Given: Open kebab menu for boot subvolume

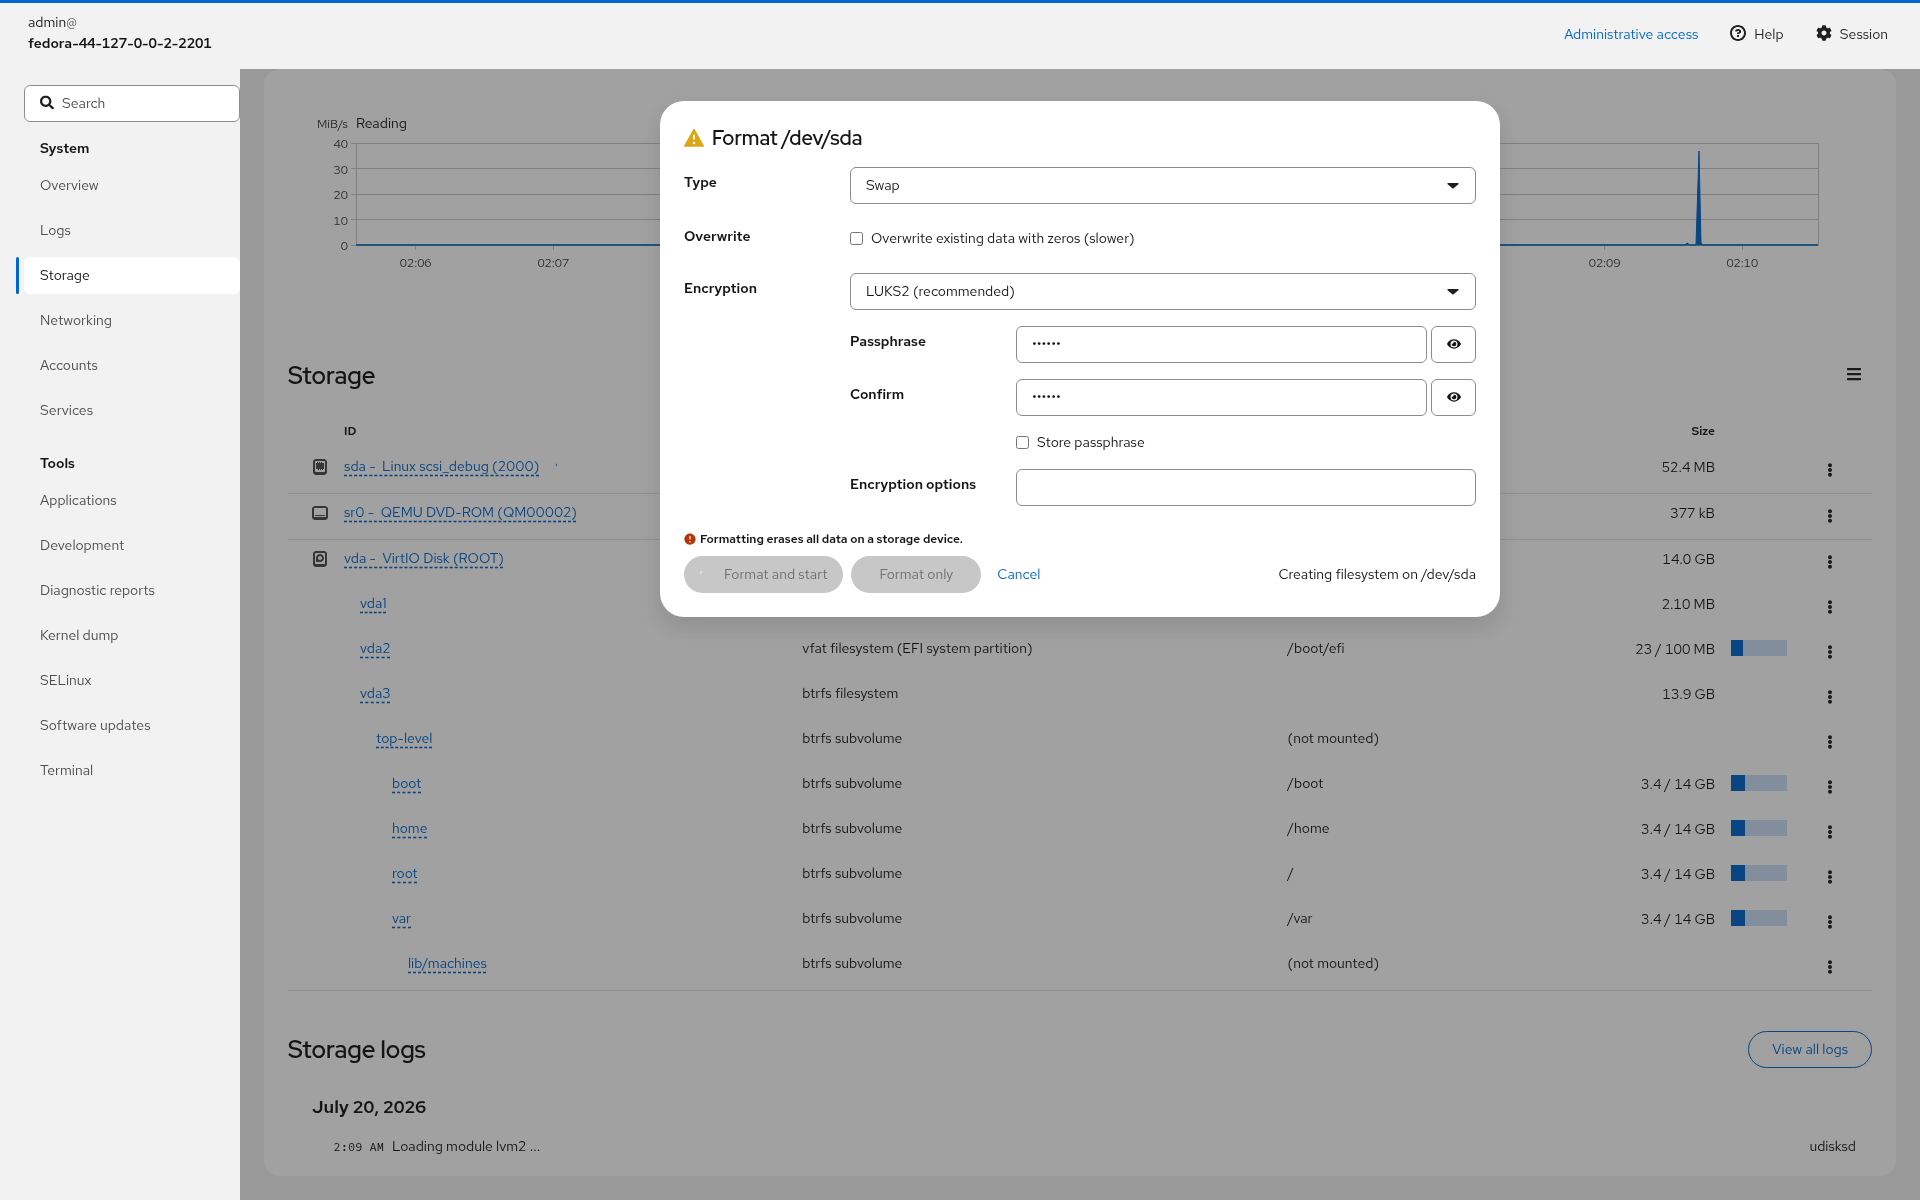Looking at the screenshot, I should tap(1829, 786).
